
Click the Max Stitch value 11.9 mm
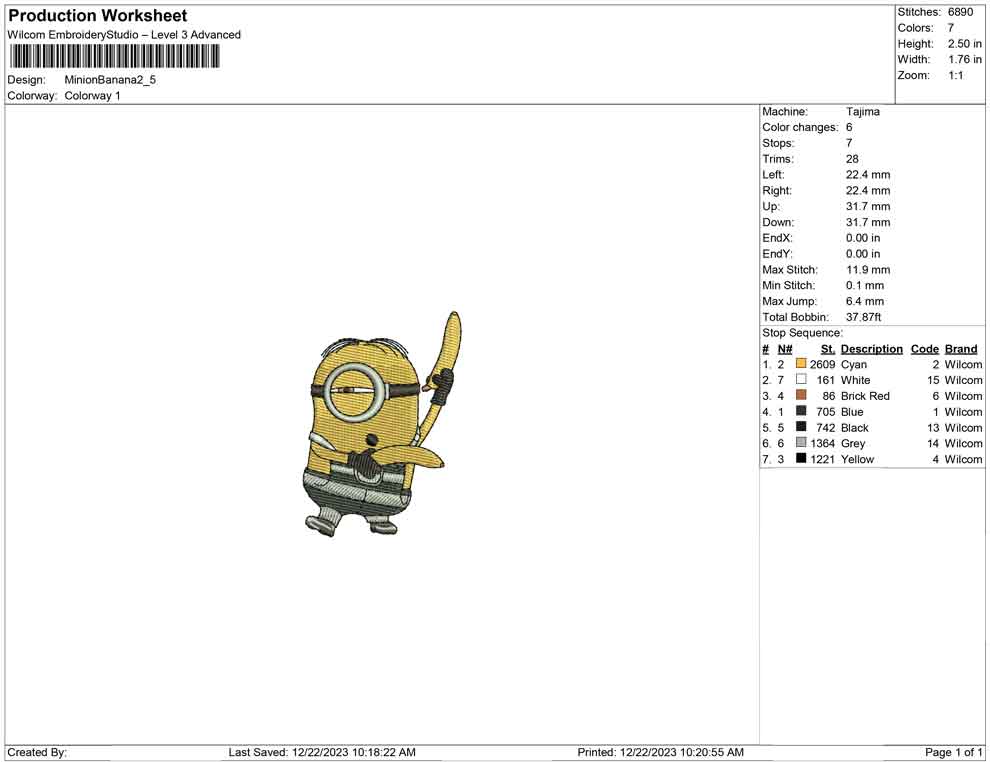(868, 270)
